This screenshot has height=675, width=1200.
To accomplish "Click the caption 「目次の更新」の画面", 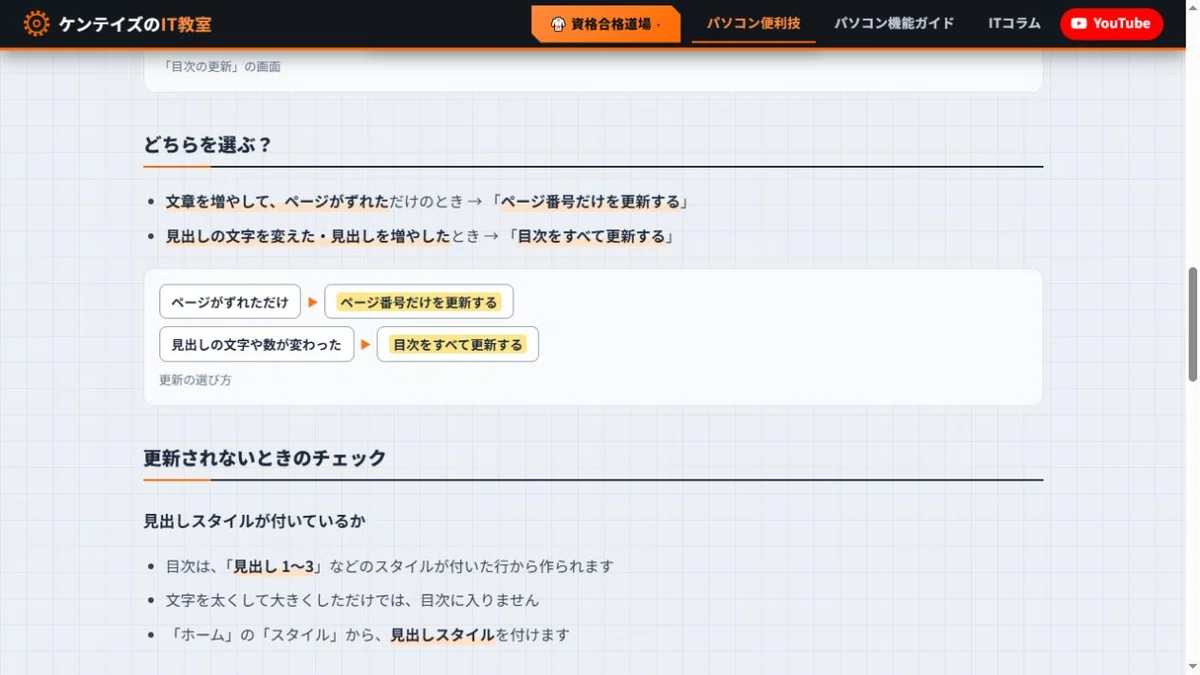I will [221, 67].
